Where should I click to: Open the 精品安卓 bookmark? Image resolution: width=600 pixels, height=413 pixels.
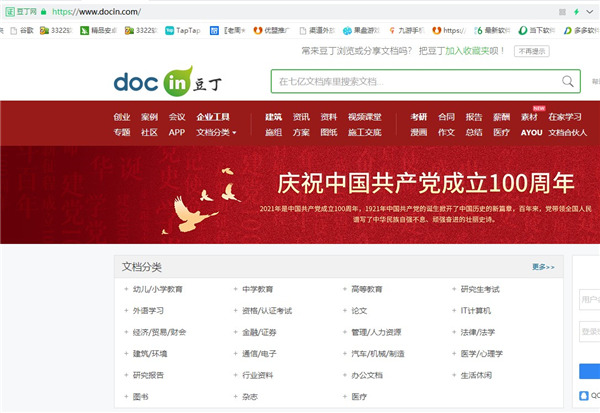pos(98,30)
